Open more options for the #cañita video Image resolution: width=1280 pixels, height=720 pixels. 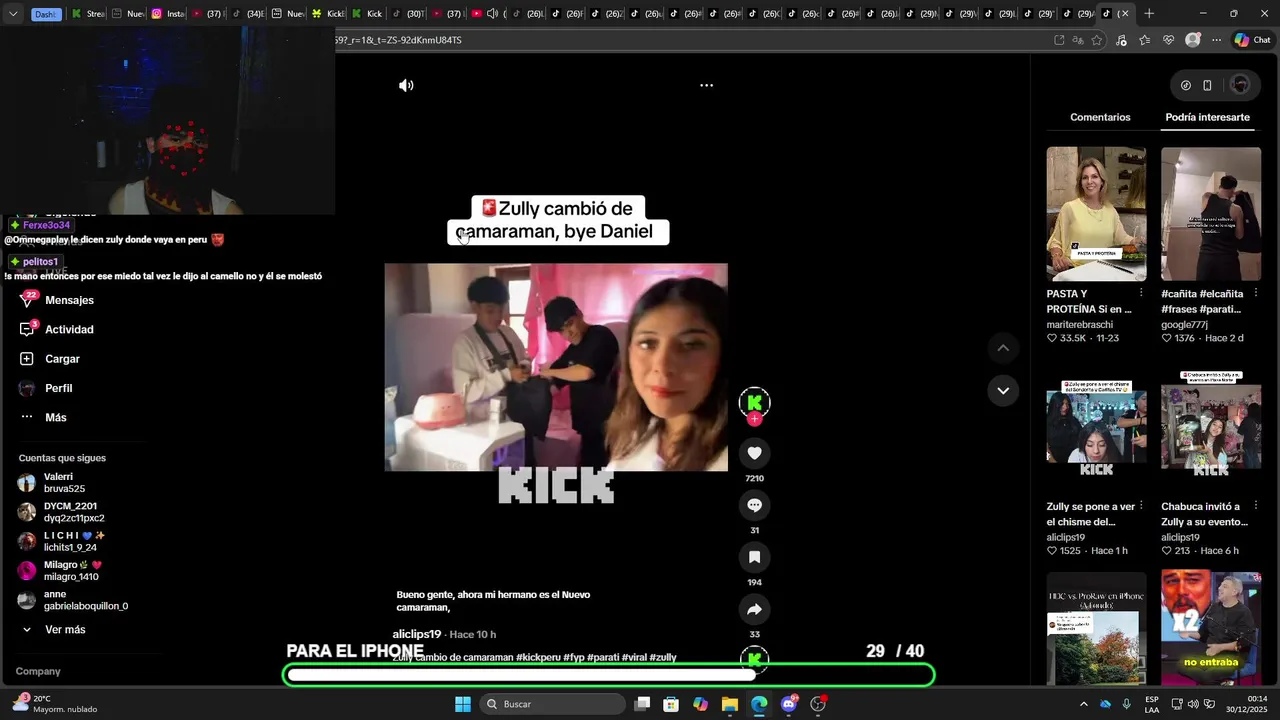click(x=1255, y=293)
